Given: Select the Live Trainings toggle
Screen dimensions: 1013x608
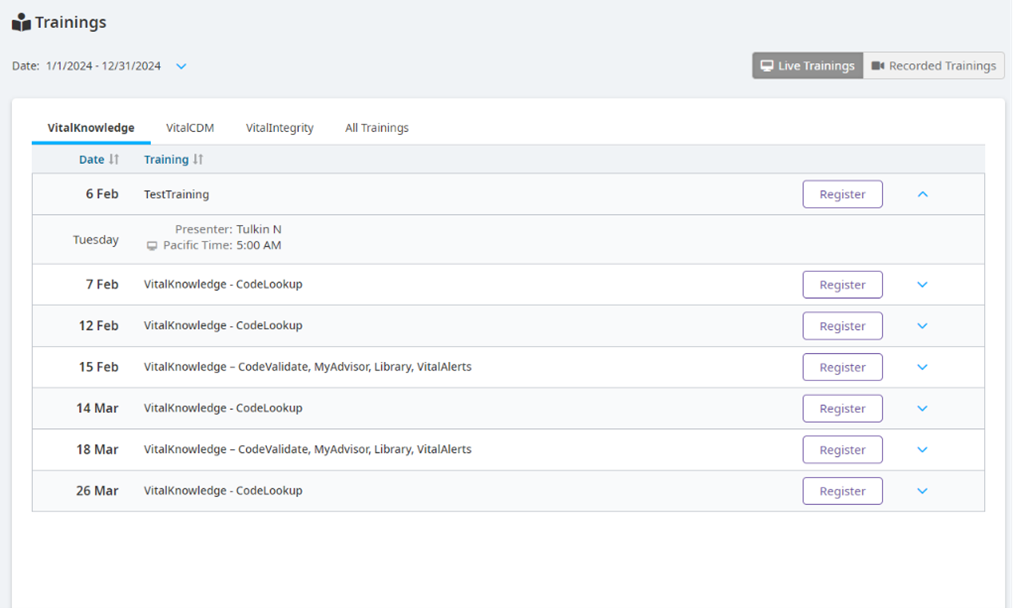Looking at the screenshot, I should [807, 65].
